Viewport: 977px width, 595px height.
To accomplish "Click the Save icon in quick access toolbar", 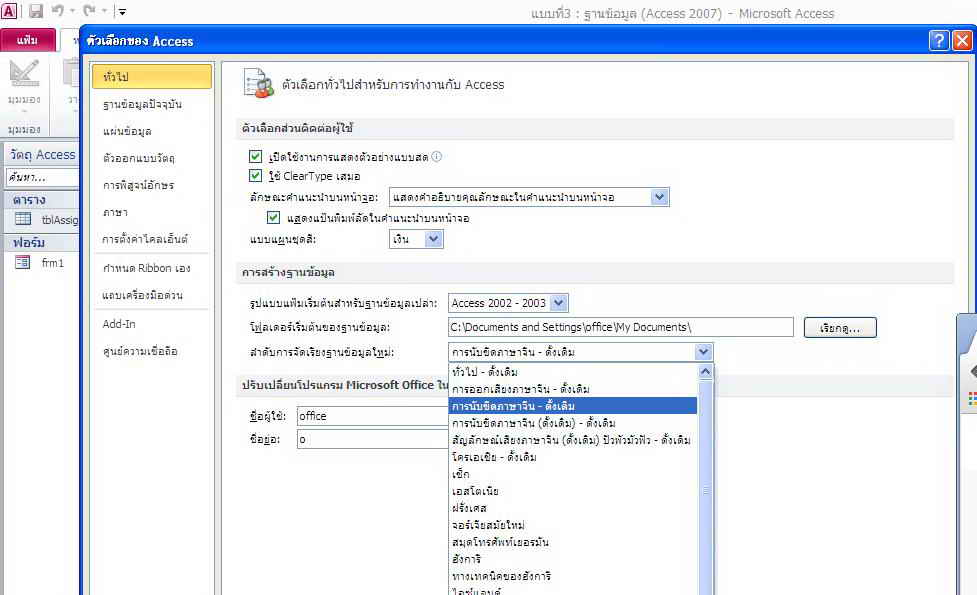I will [x=36, y=11].
